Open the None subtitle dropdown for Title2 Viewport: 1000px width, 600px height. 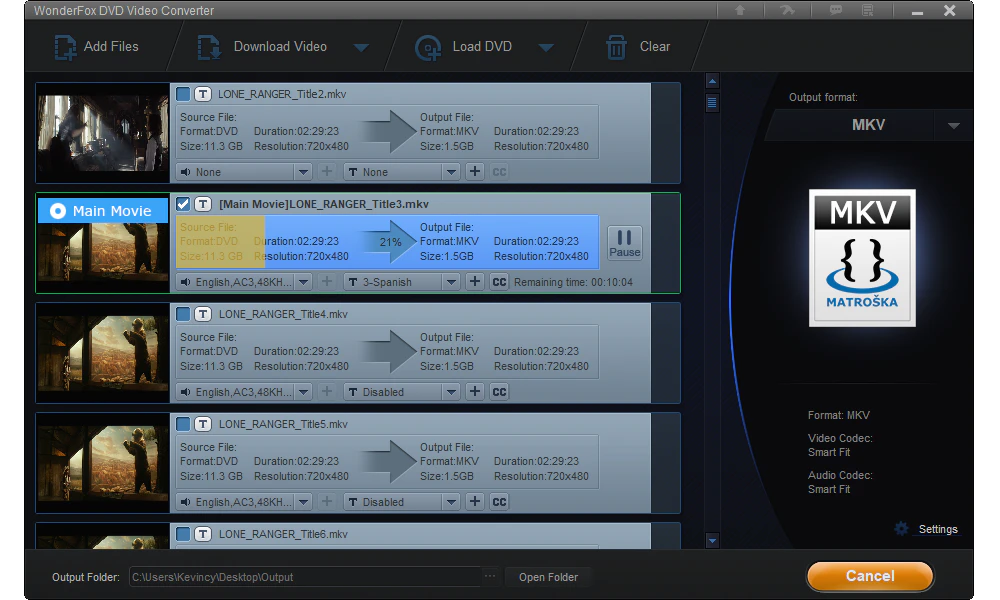click(452, 172)
